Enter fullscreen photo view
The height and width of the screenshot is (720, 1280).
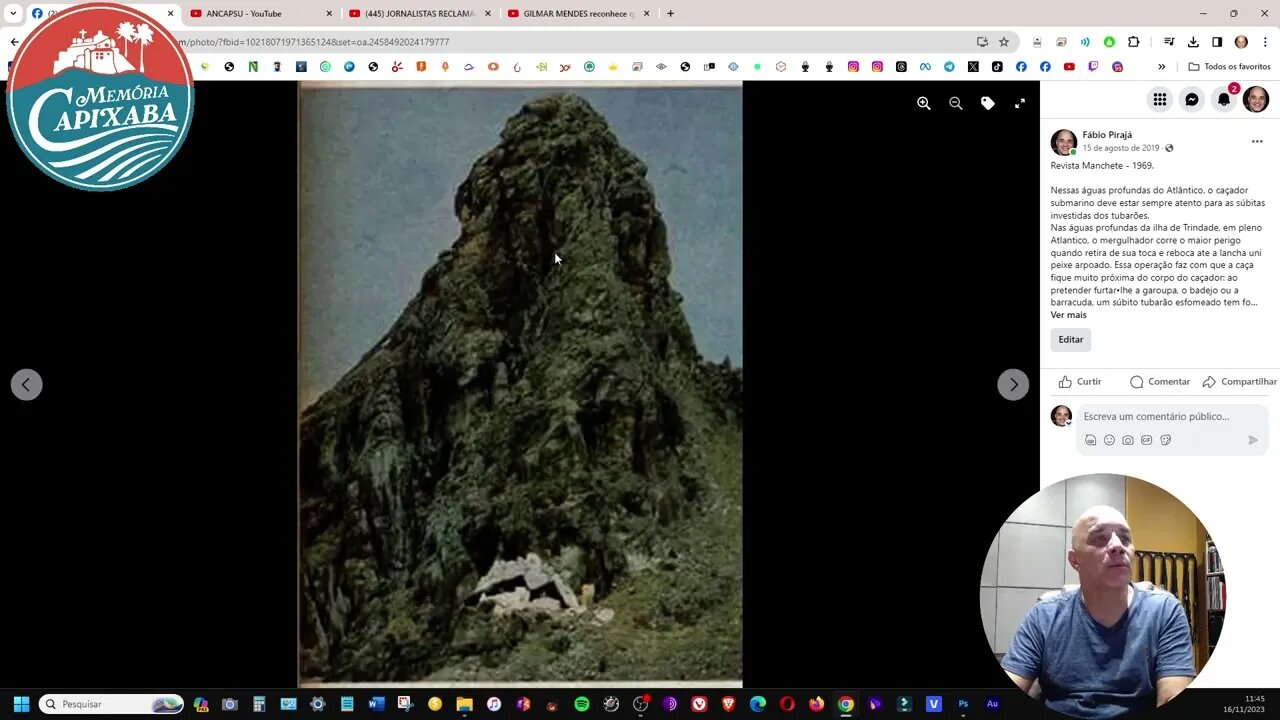(1020, 103)
